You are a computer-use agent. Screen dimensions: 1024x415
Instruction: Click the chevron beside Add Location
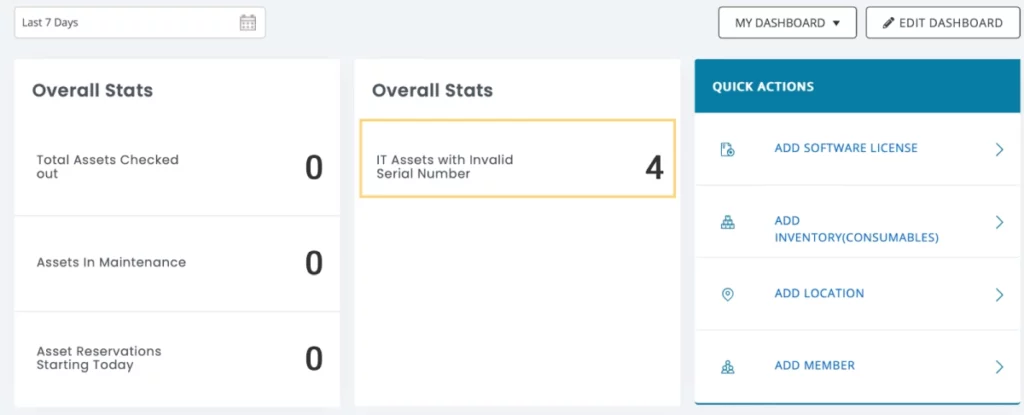(x=999, y=295)
